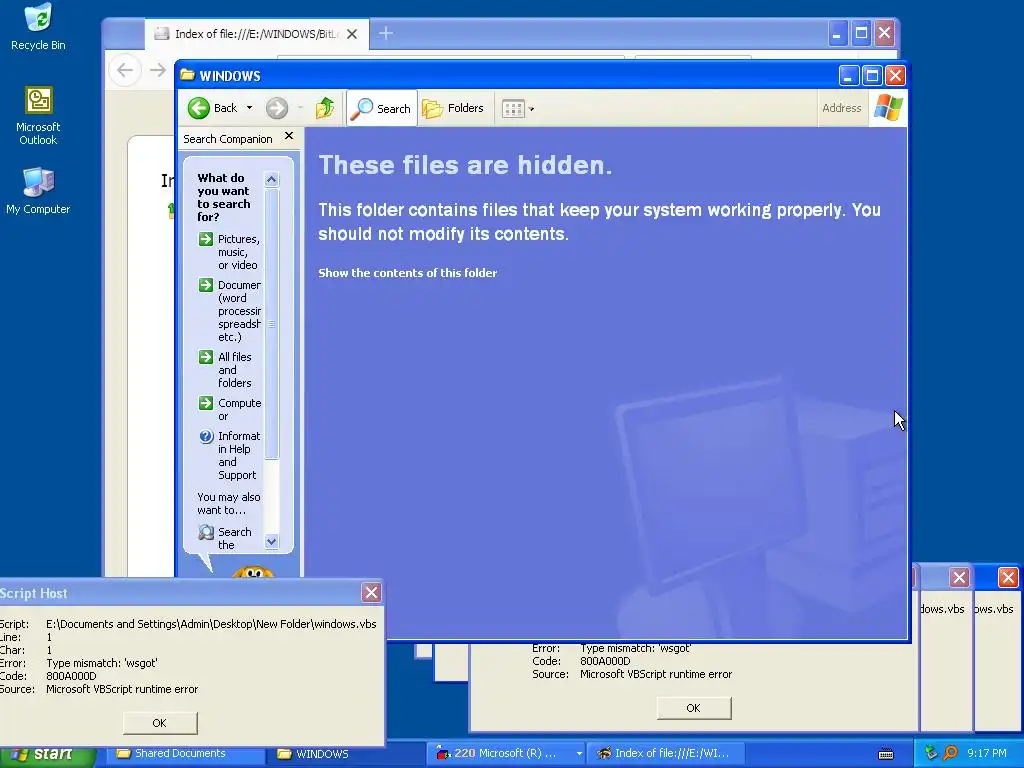The width and height of the screenshot is (1024, 768).
Task: Click the browser forward arrow button
Action: pos(157,70)
